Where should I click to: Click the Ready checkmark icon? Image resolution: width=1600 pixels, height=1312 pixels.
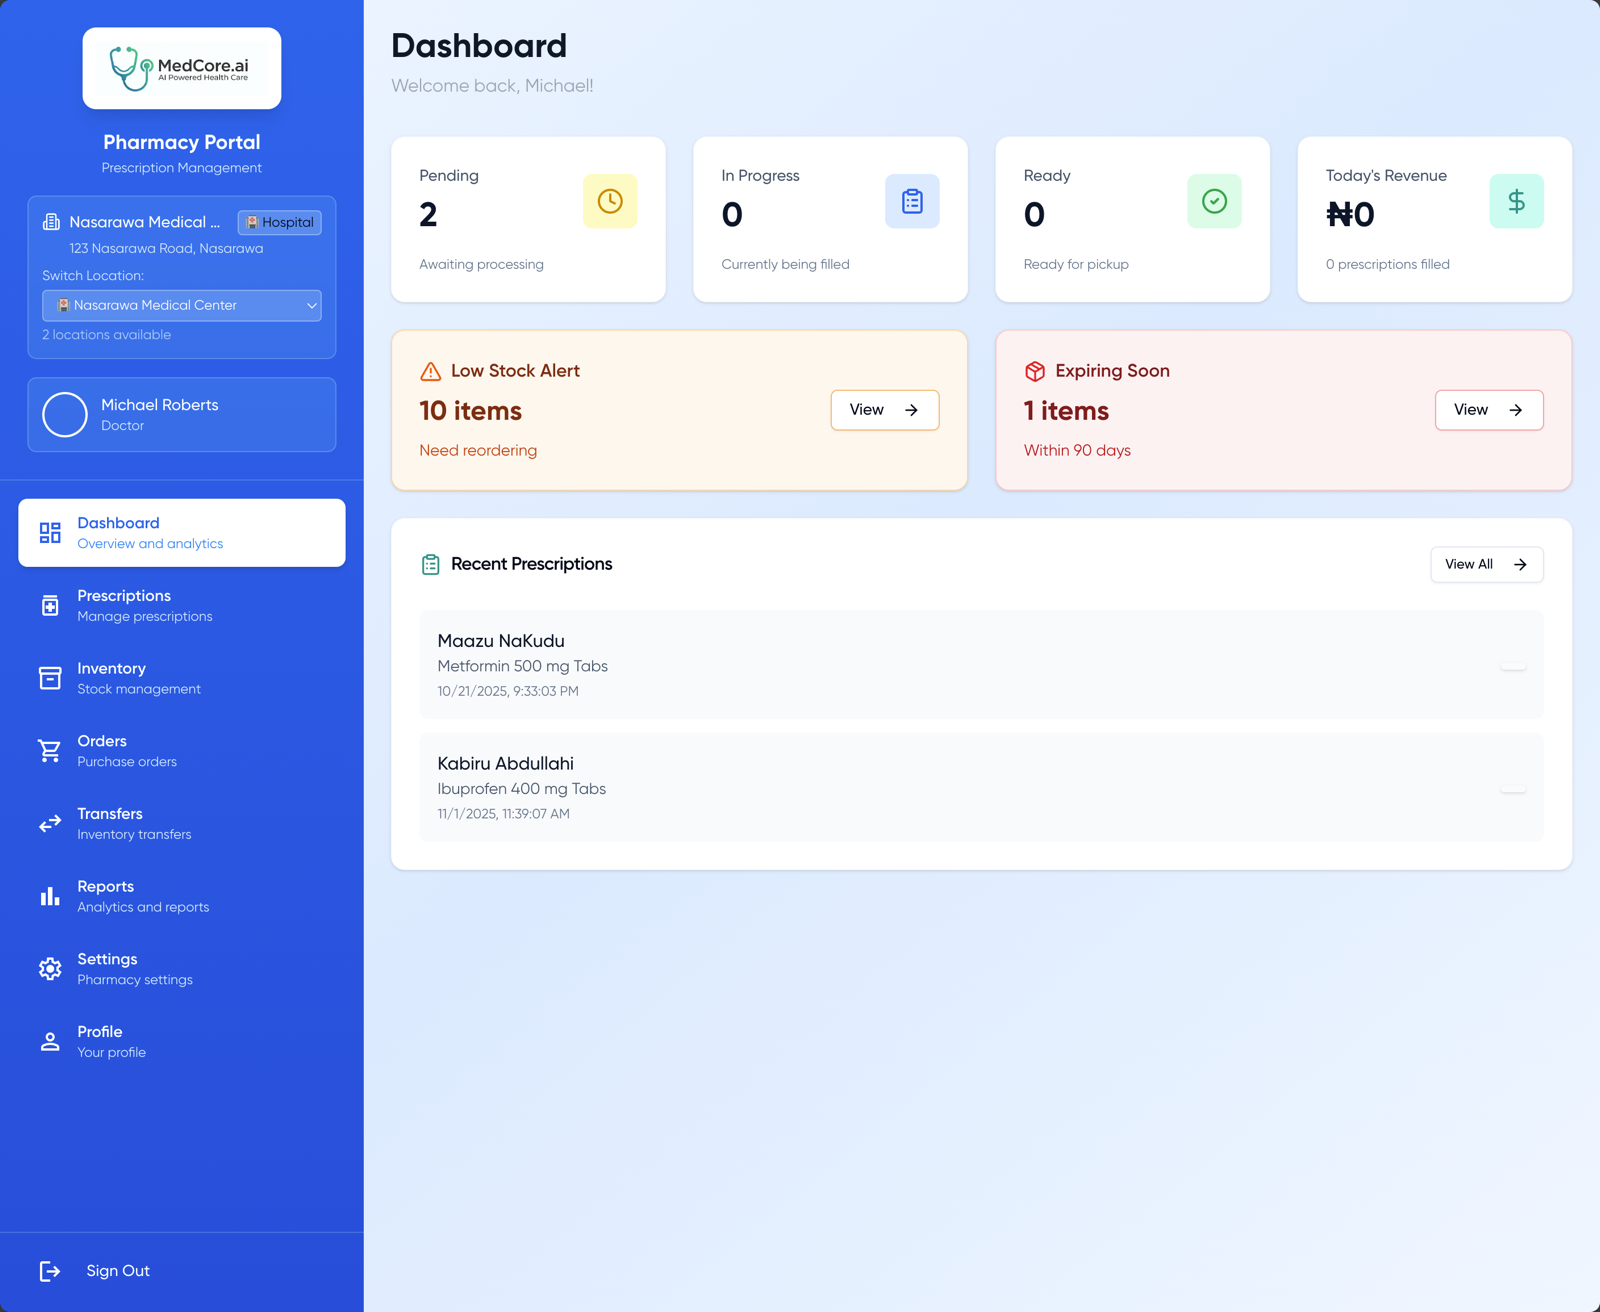pos(1214,201)
